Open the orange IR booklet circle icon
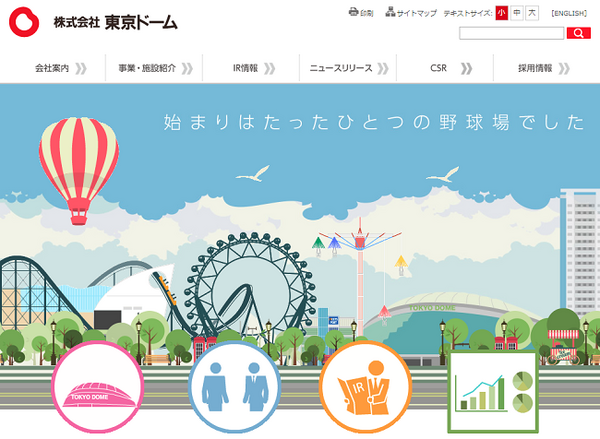600x439 pixels. click(365, 387)
